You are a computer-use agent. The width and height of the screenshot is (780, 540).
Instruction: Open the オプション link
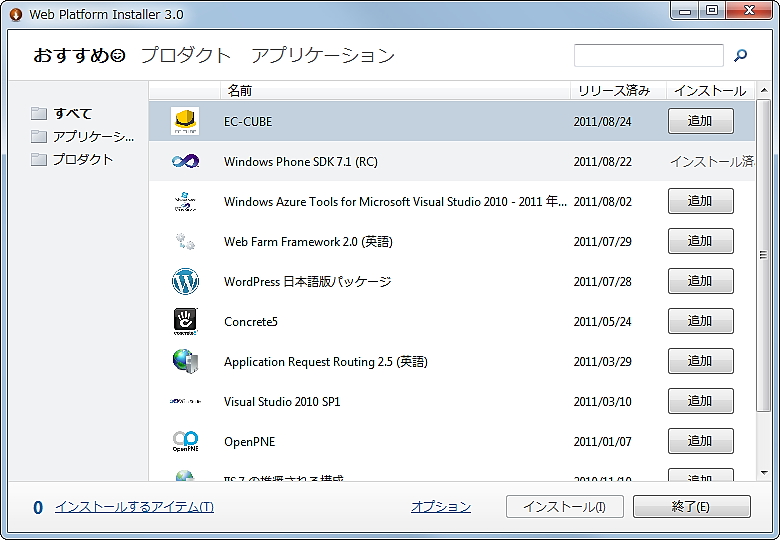pyautogui.click(x=441, y=507)
